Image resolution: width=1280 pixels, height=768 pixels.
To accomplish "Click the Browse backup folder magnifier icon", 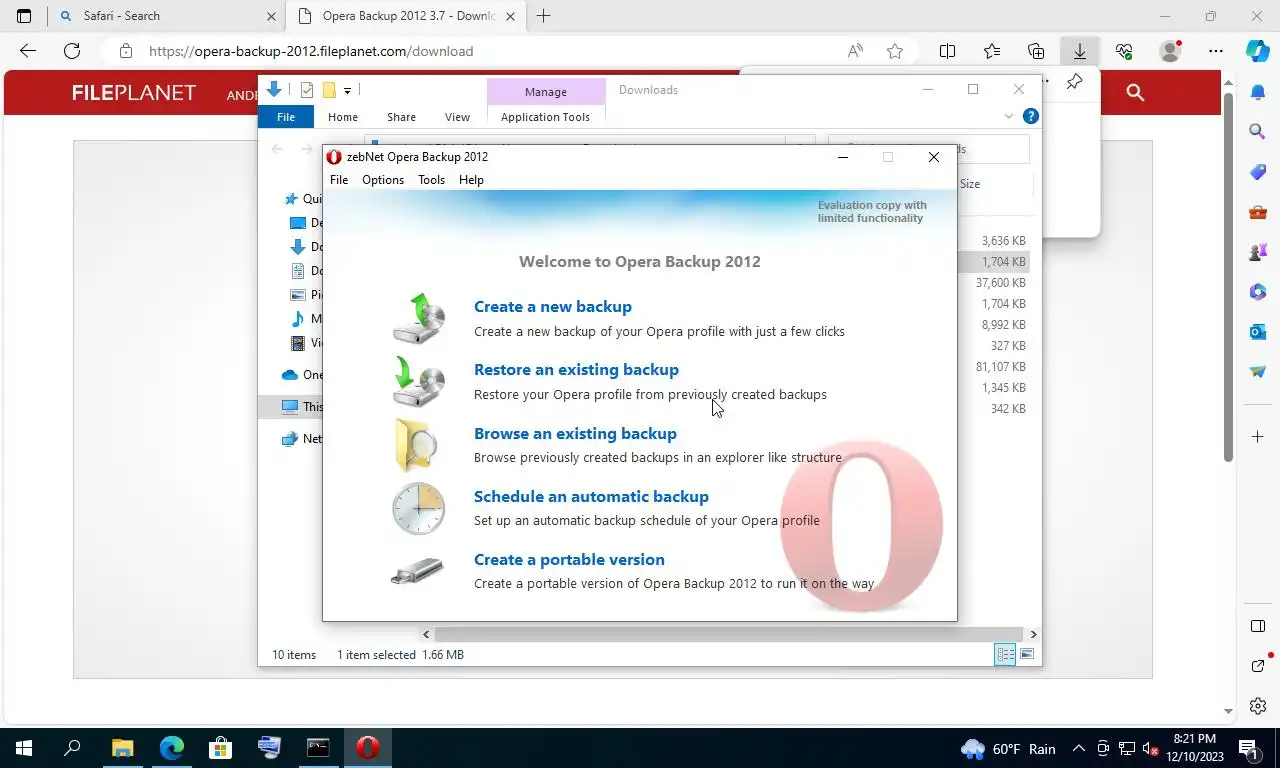I will point(418,444).
